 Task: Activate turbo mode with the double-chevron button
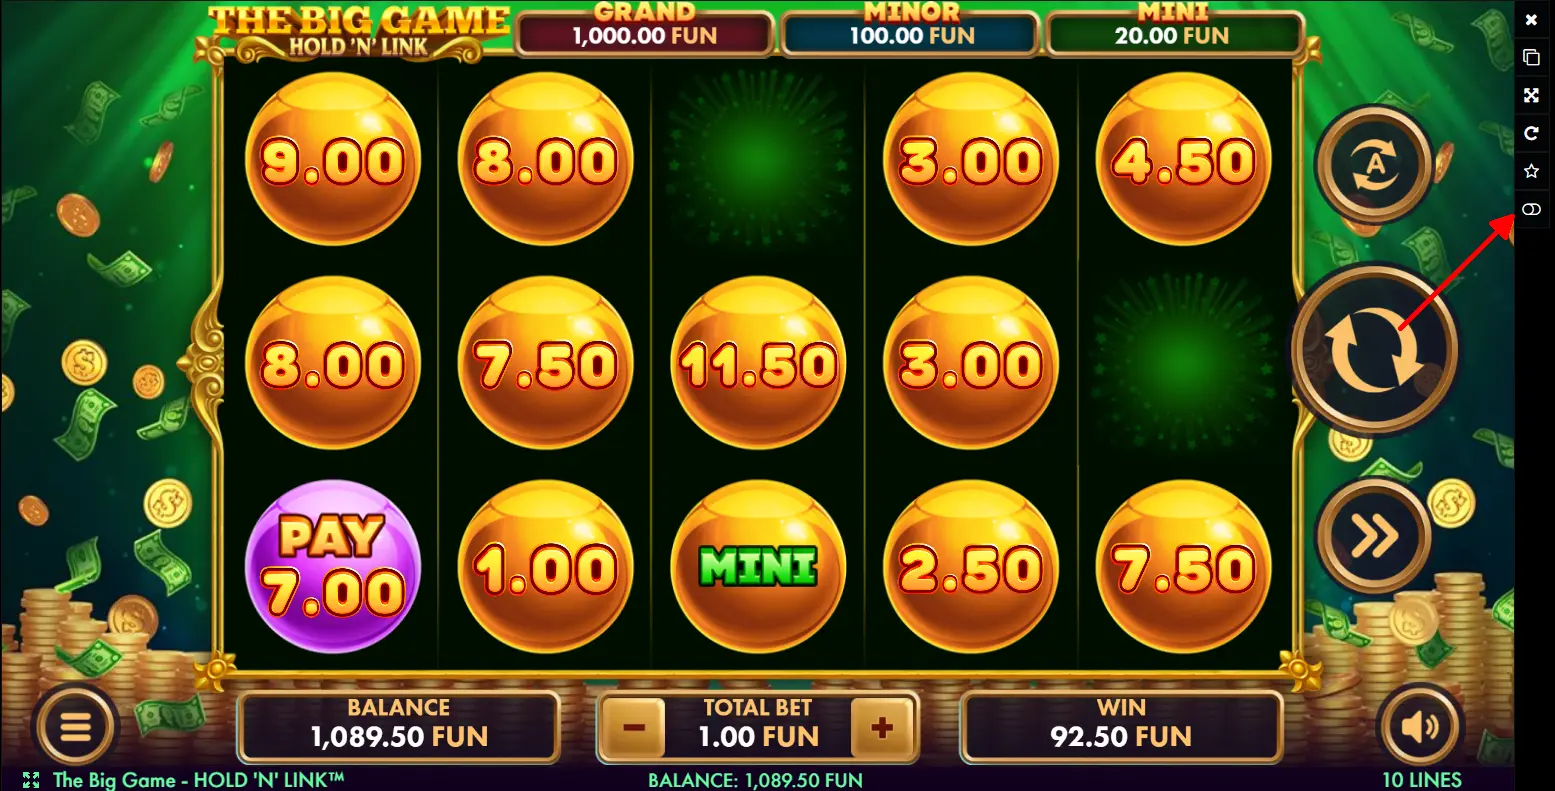(1375, 537)
